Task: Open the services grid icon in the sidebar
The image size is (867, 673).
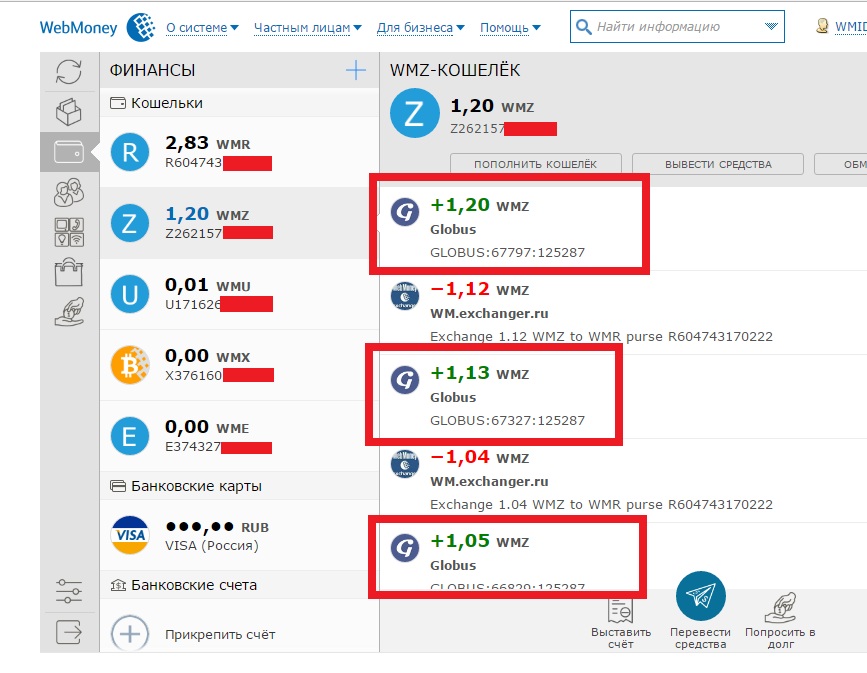Action: [x=69, y=232]
